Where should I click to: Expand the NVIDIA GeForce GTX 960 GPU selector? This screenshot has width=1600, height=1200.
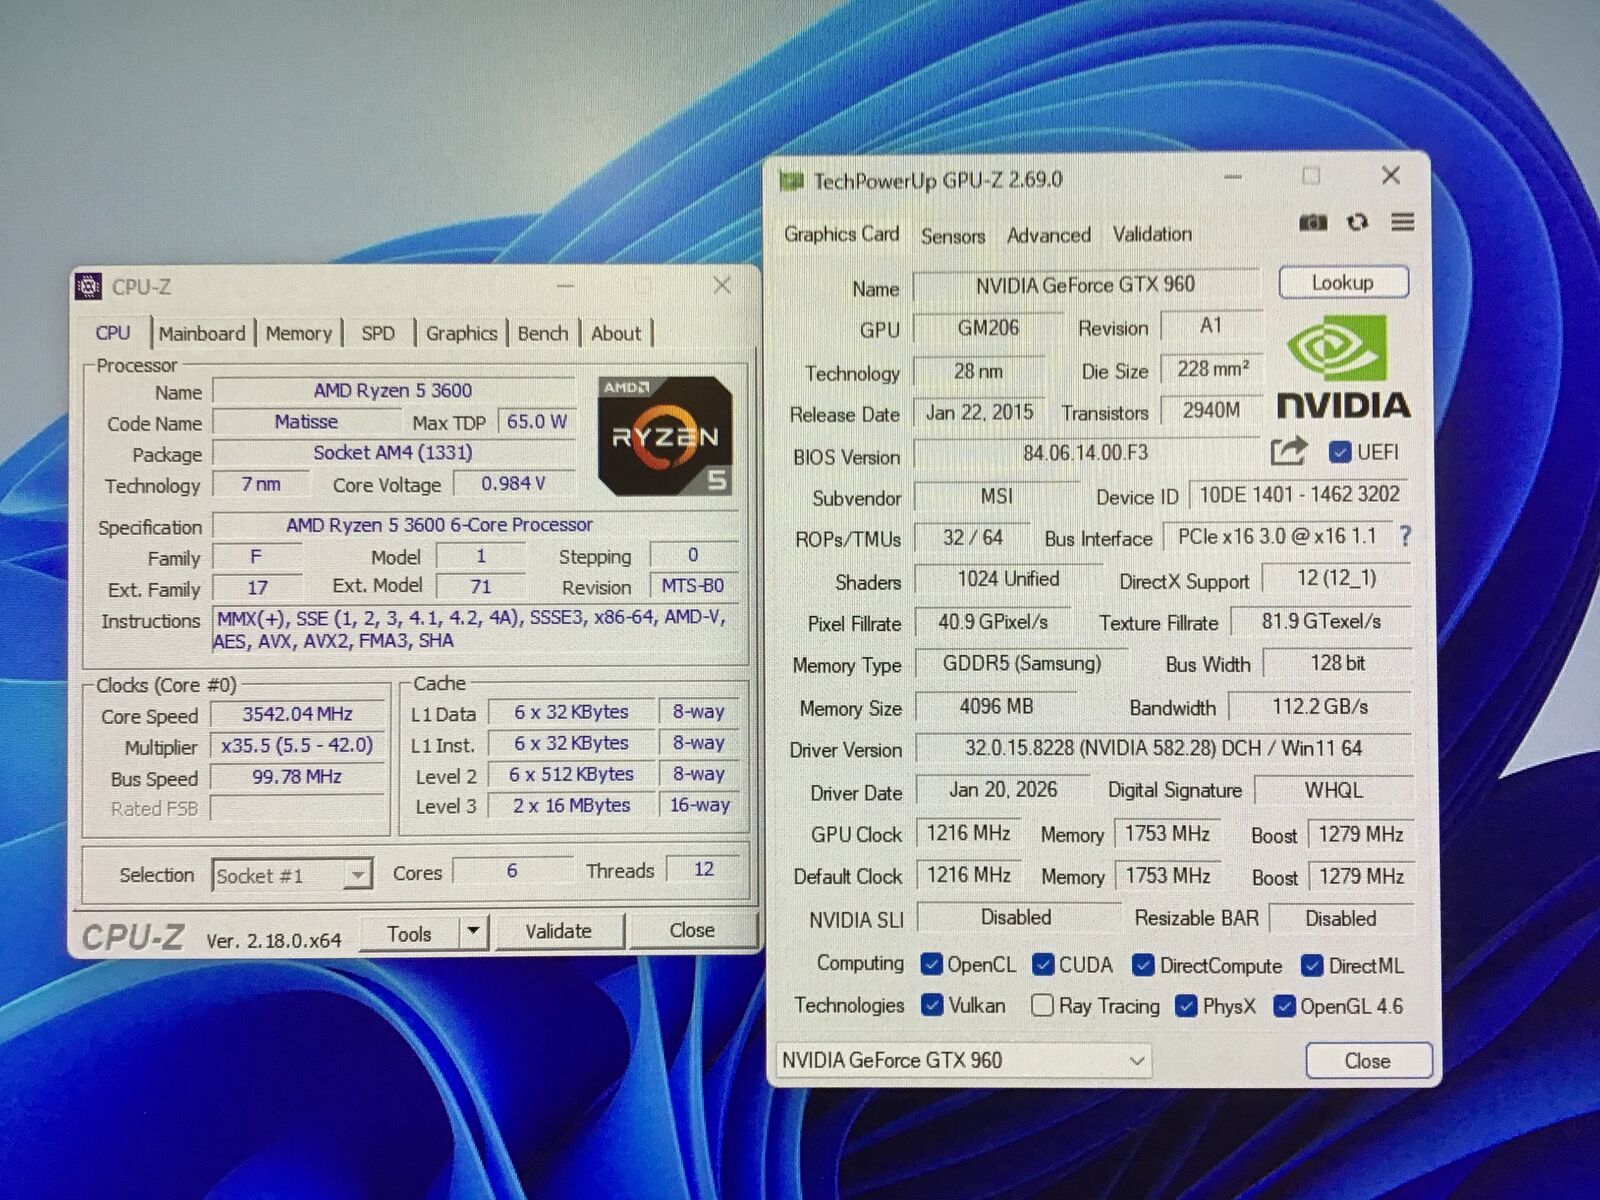(1136, 1061)
